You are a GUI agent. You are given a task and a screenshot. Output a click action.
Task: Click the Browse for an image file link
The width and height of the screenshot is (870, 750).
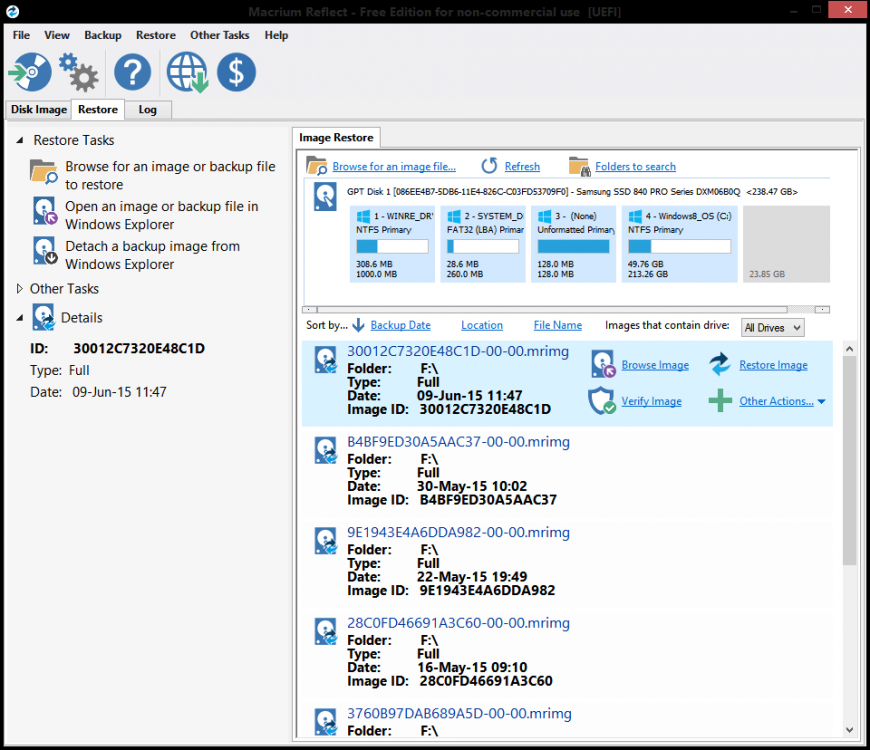[394, 166]
